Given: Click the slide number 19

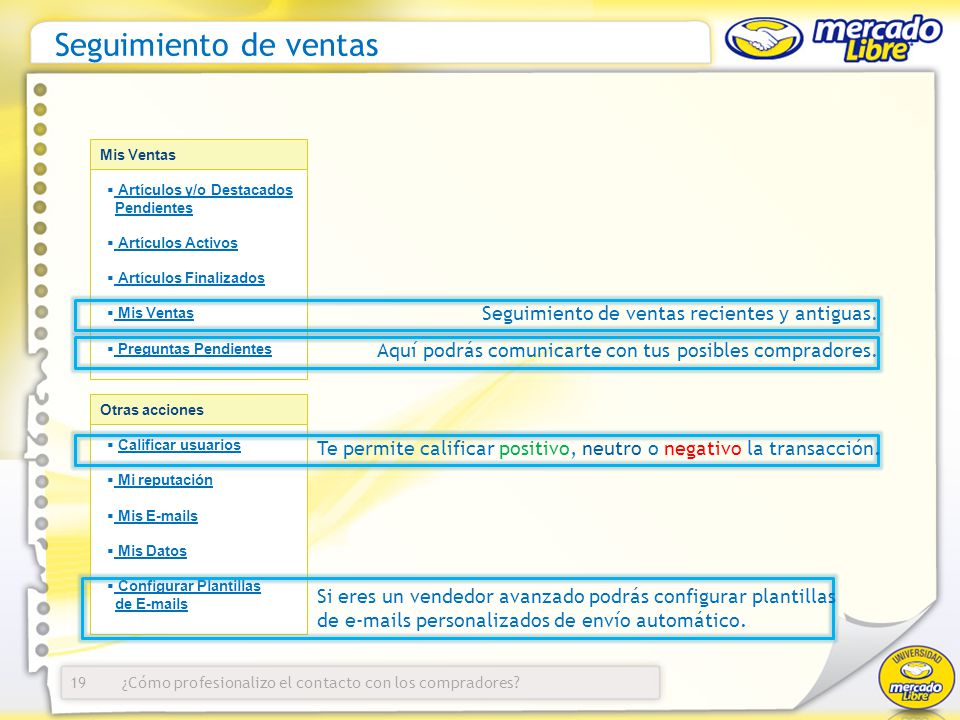Looking at the screenshot, I should pos(78,683).
